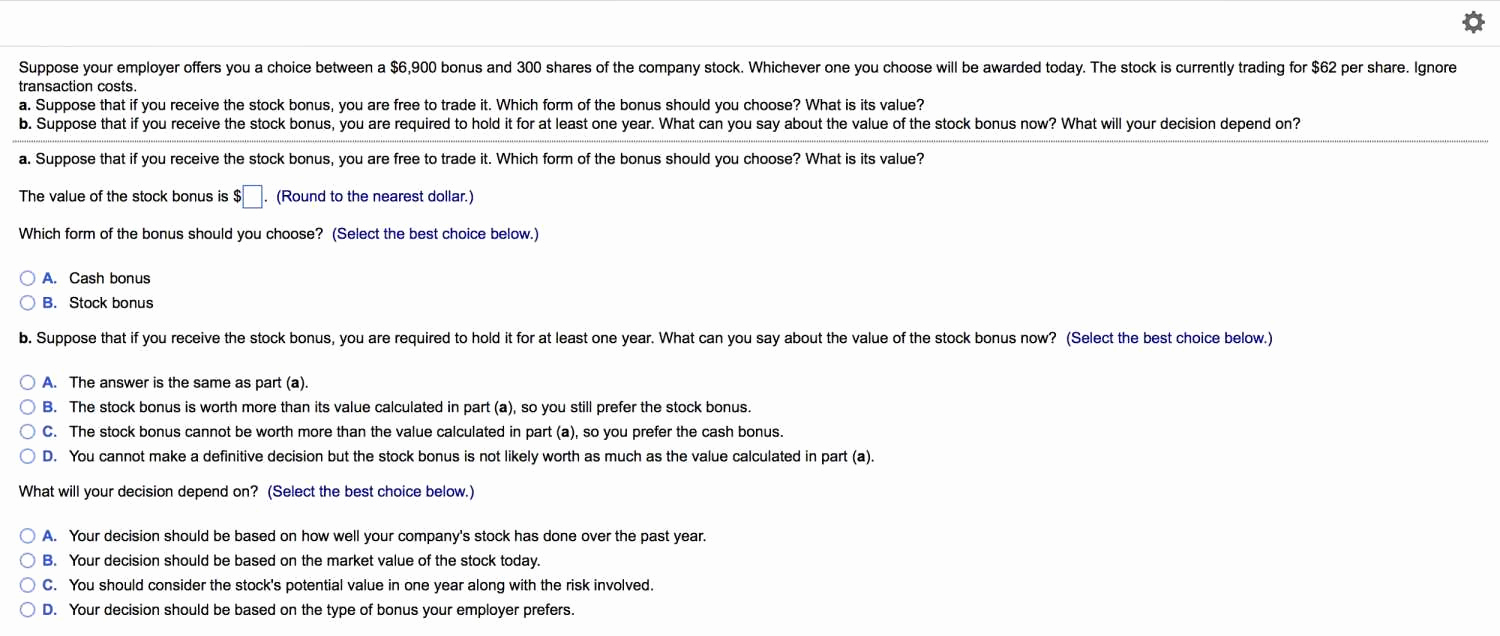Select 'how well your company's stock has done' option
Screen dimensions: 1500x636
[28, 536]
